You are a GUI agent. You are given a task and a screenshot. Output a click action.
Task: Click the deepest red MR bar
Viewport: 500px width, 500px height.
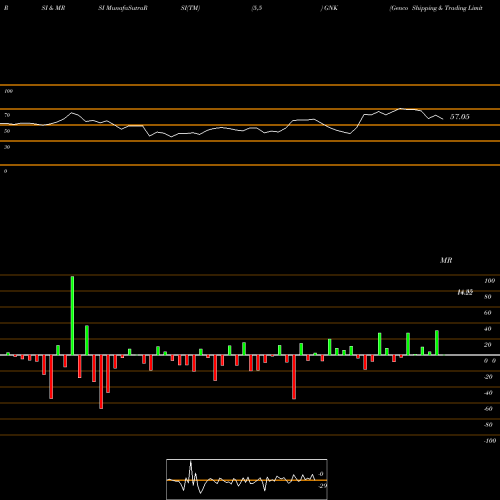pos(101,382)
